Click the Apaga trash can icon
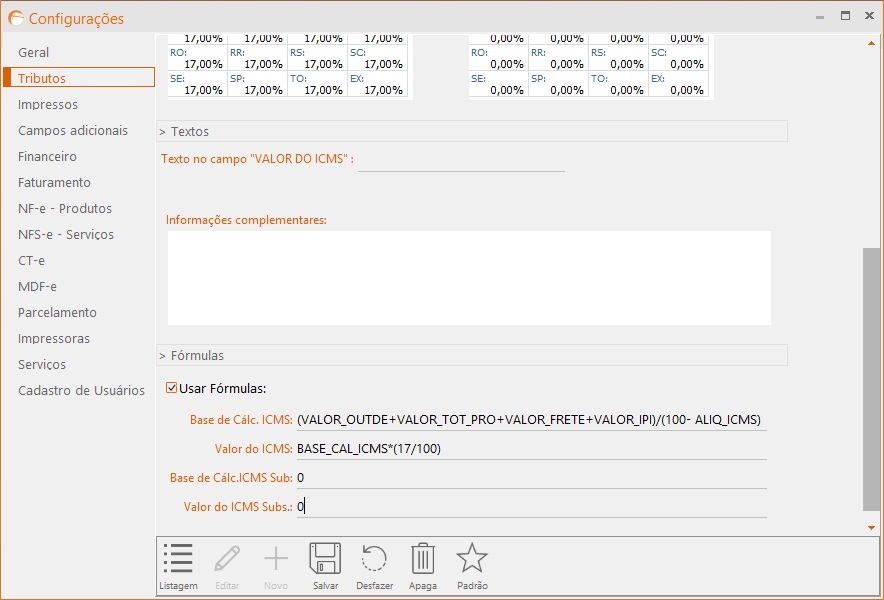 (x=423, y=560)
